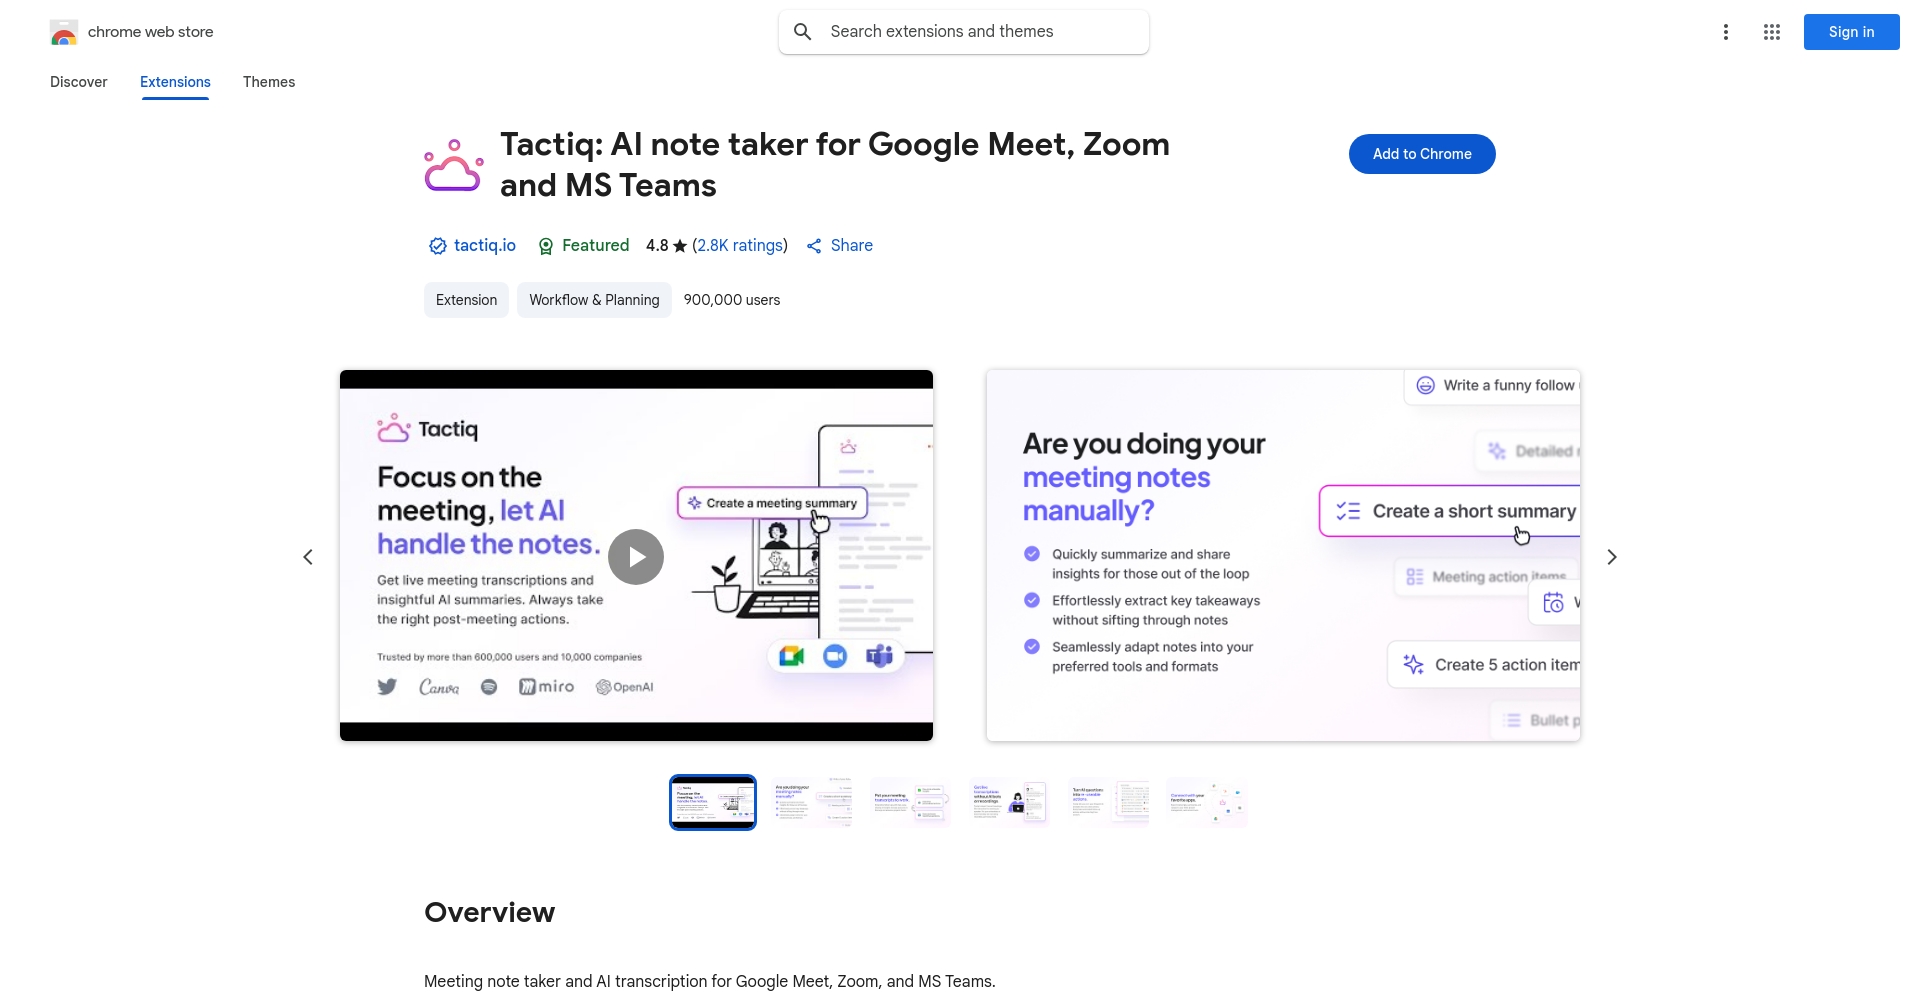Click the OpenAI logo in video
The width and height of the screenshot is (1920, 1000).
(x=624, y=687)
